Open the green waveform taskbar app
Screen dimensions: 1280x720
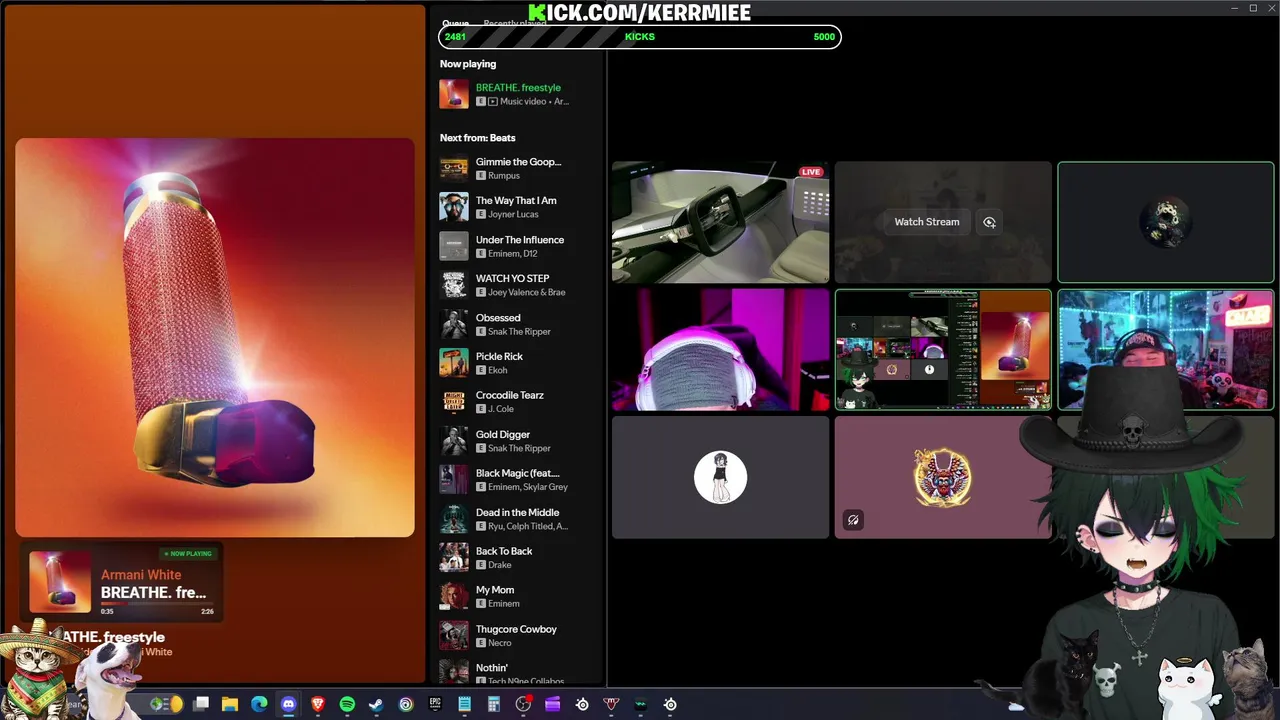click(x=640, y=704)
